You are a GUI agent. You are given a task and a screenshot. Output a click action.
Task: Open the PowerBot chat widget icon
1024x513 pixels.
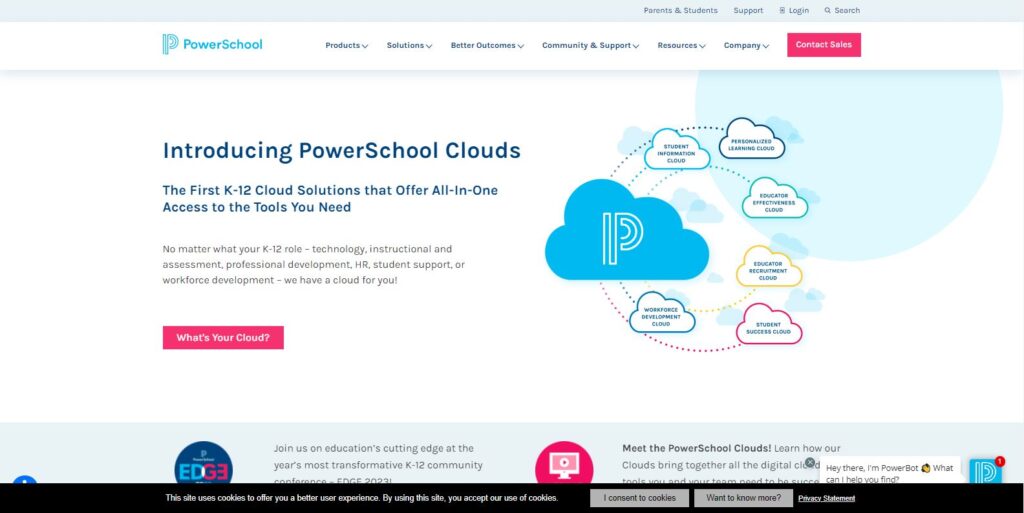985,471
